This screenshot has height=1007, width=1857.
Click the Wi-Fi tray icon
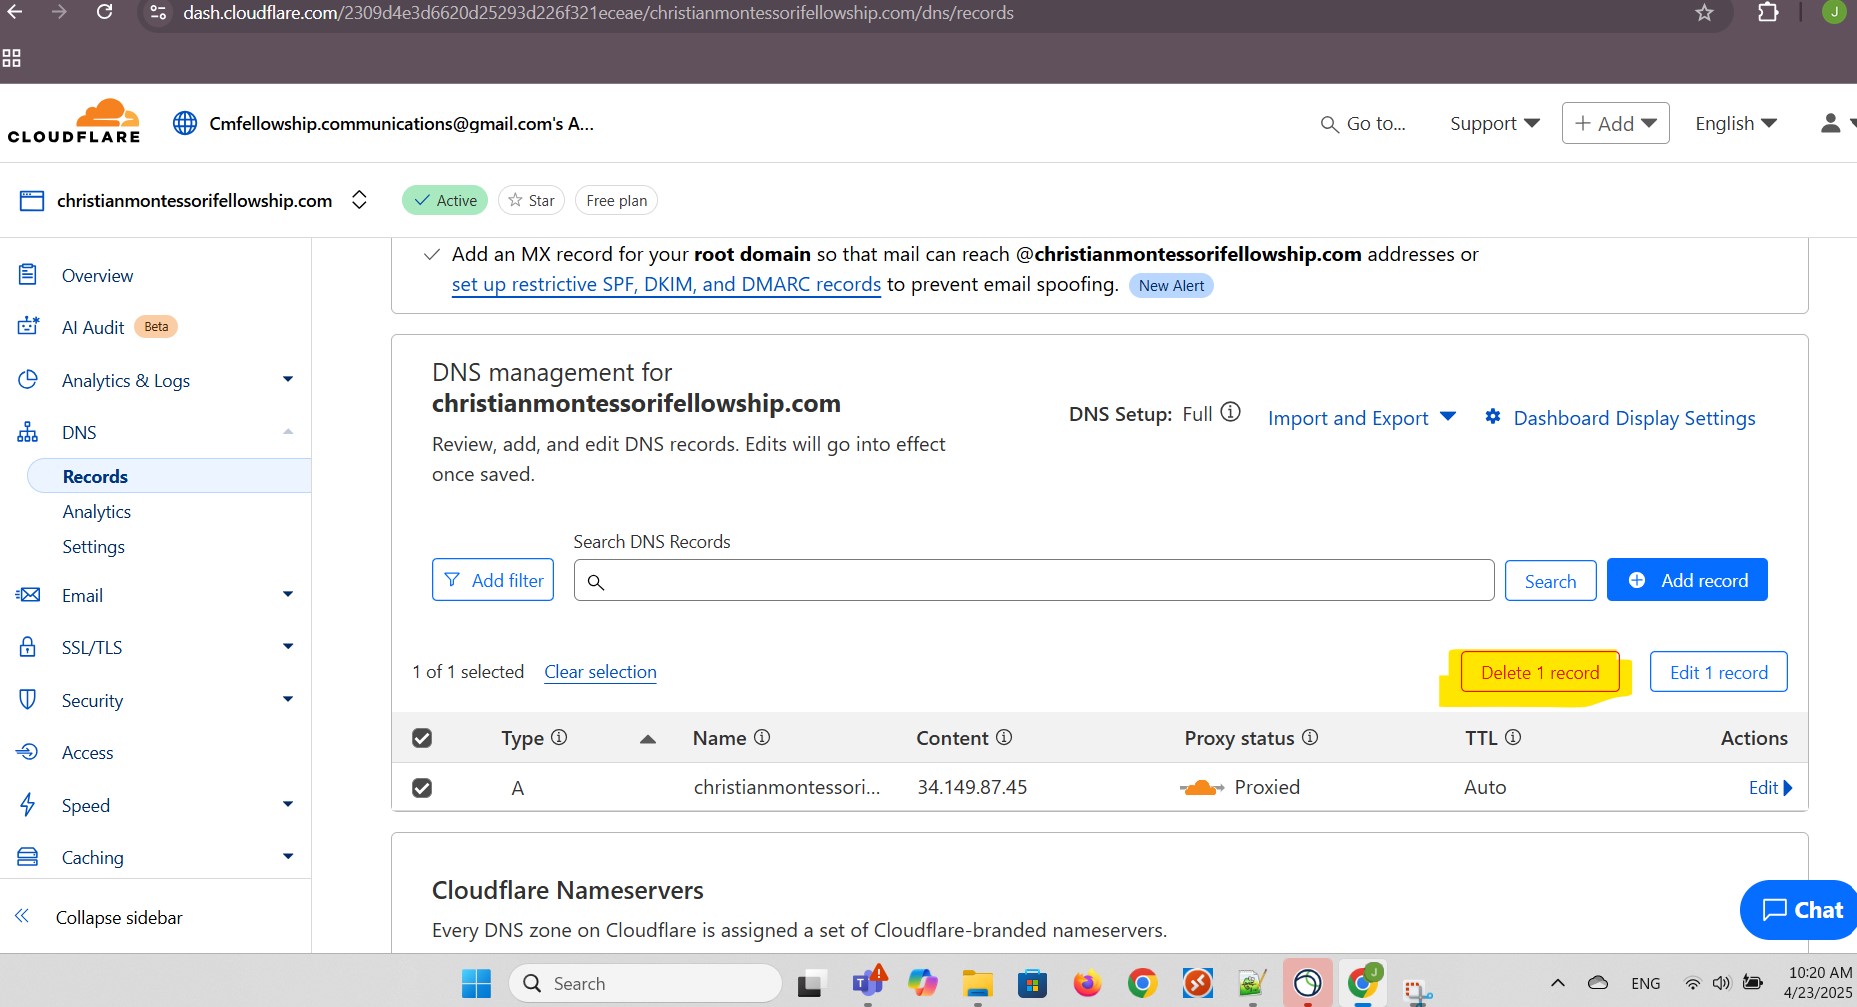tap(1692, 983)
